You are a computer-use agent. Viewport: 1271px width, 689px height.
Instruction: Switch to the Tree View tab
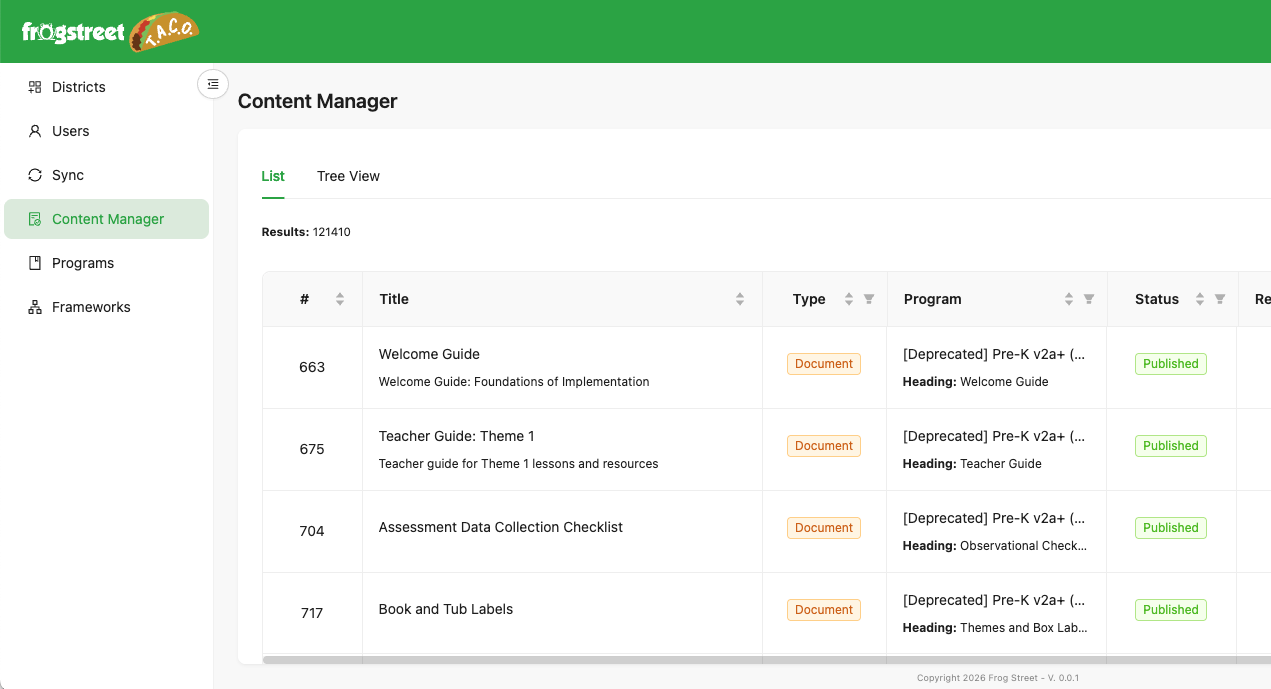click(348, 176)
